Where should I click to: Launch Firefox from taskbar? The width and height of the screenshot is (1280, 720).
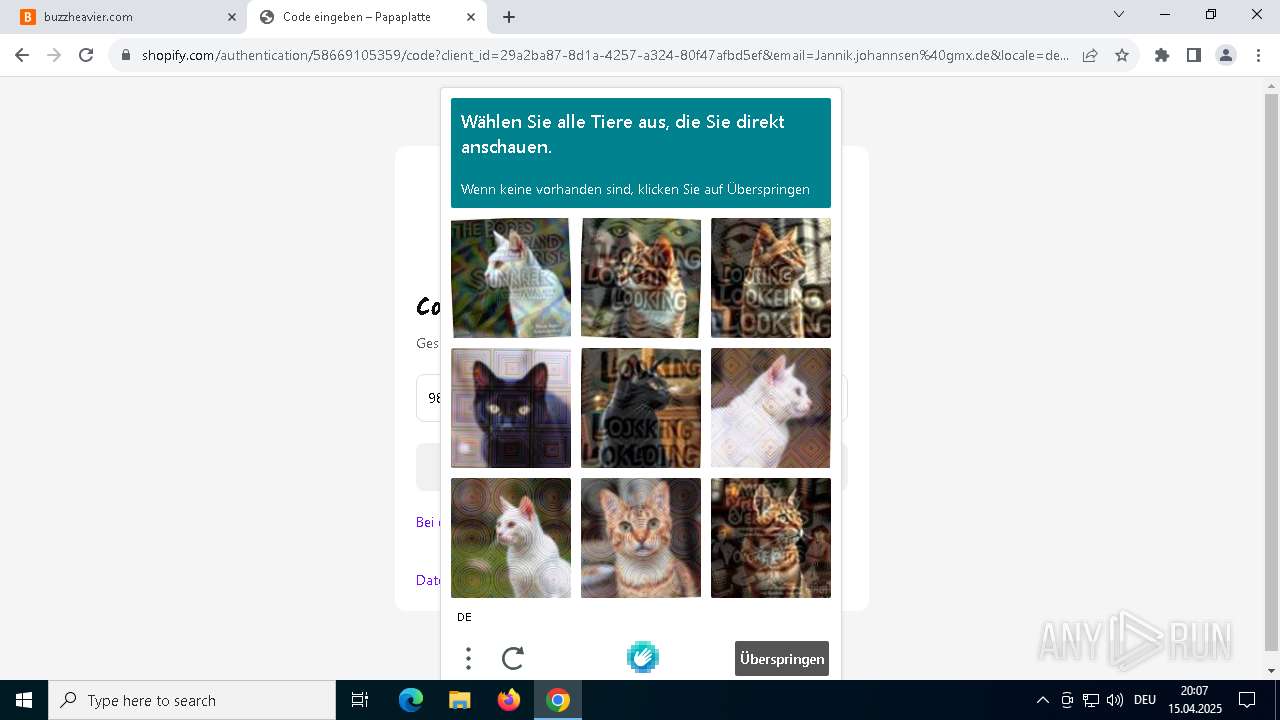point(509,700)
